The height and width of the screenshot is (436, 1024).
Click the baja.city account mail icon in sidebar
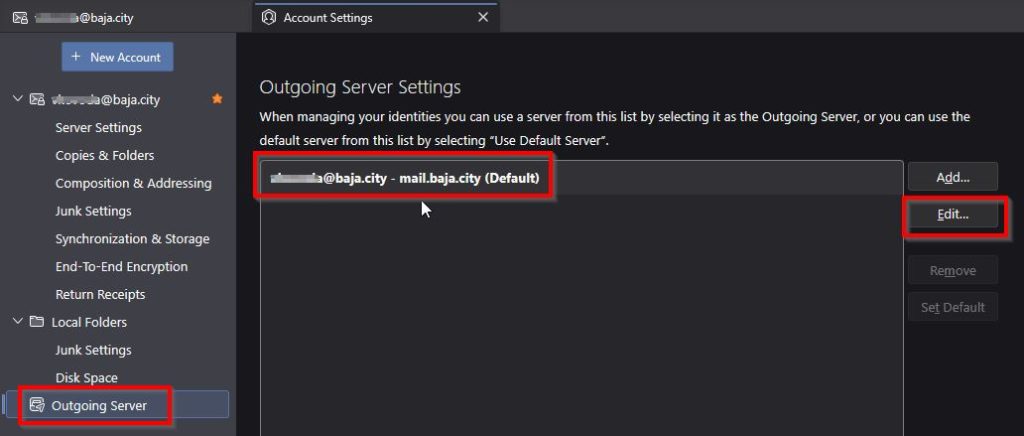point(38,100)
